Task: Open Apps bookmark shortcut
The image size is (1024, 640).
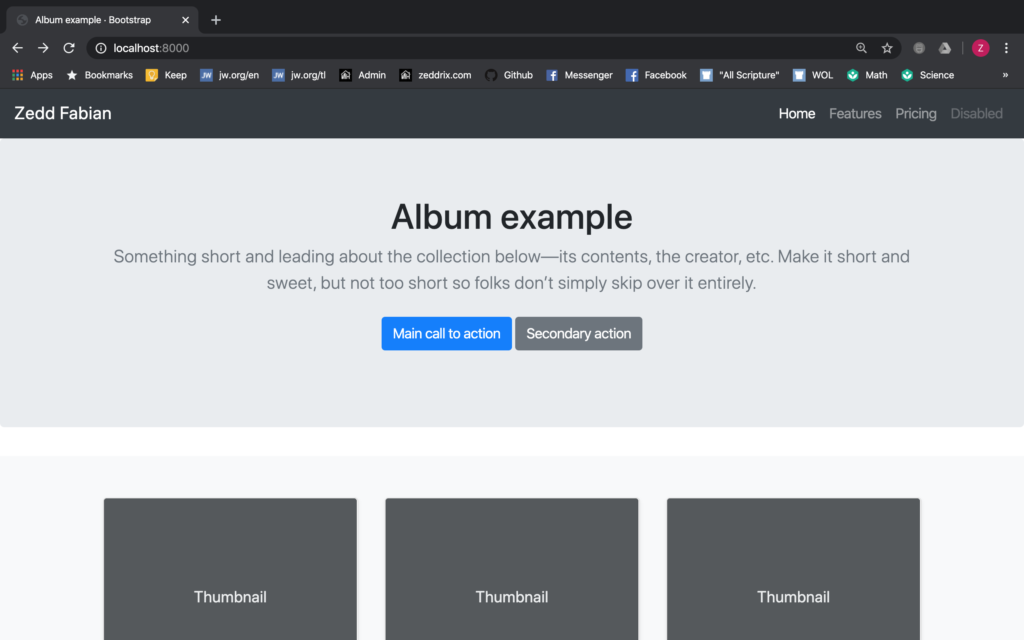Action: [x=32, y=75]
